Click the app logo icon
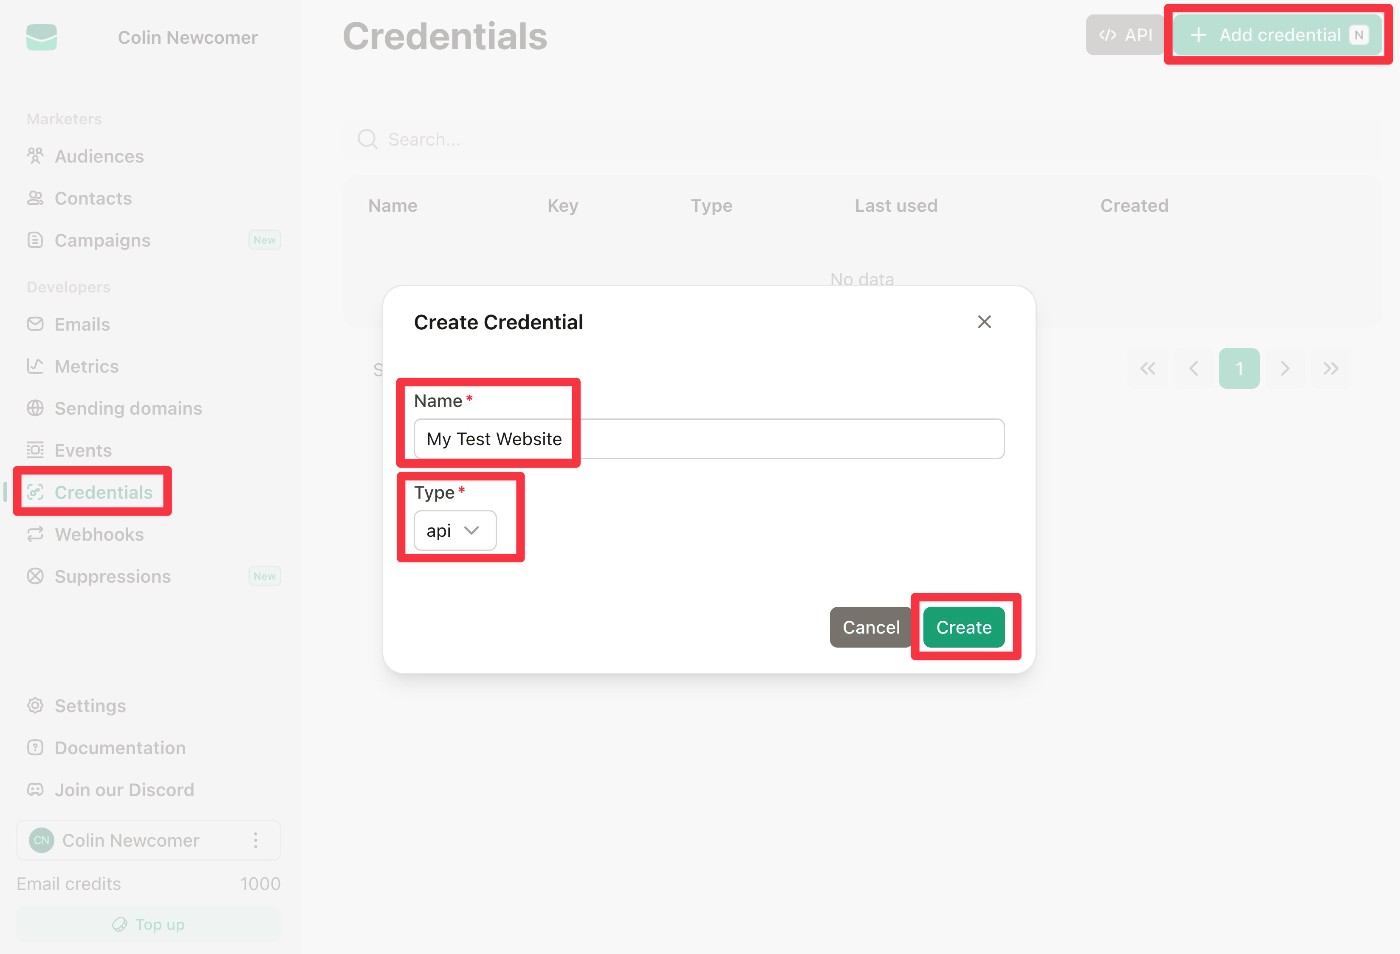The width and height of the screenshot is (1400, 954). [42, 38]
